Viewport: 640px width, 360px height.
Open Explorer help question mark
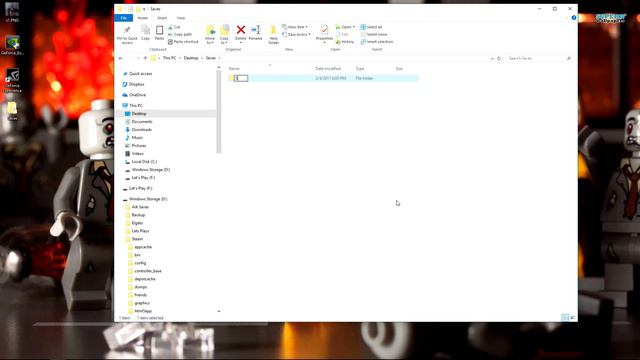click(x=573, y=18)
